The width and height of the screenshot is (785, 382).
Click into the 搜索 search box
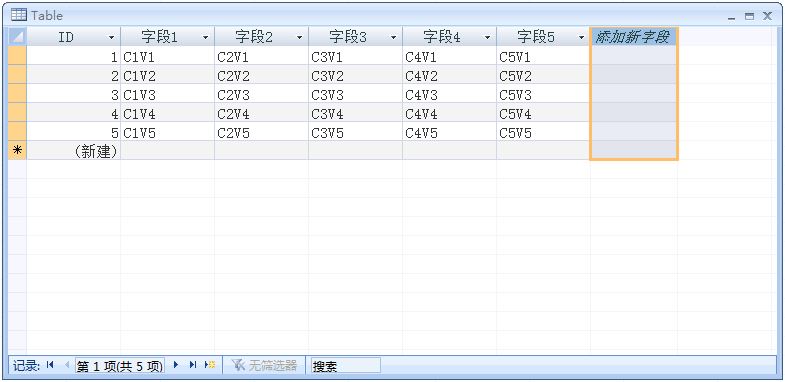(x=345, y=366)
